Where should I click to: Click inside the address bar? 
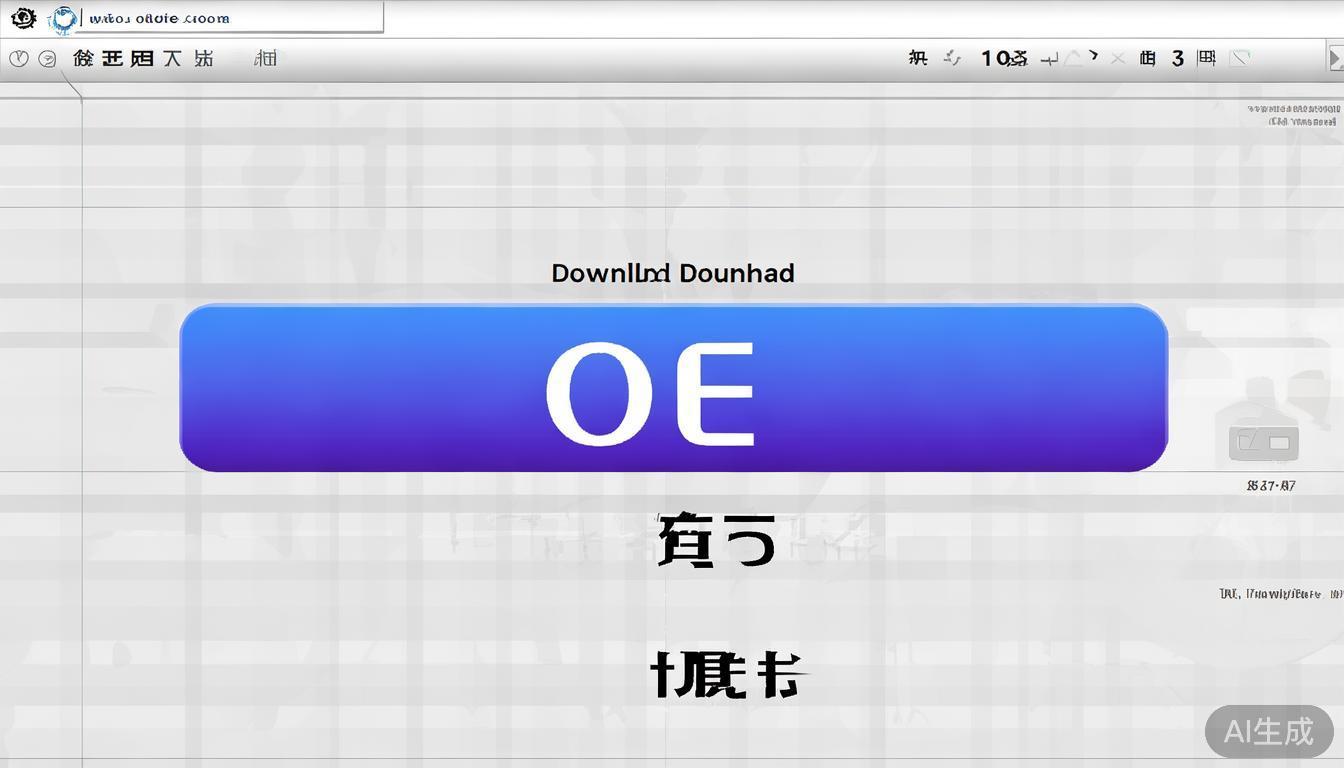click(x=230, y=17)
